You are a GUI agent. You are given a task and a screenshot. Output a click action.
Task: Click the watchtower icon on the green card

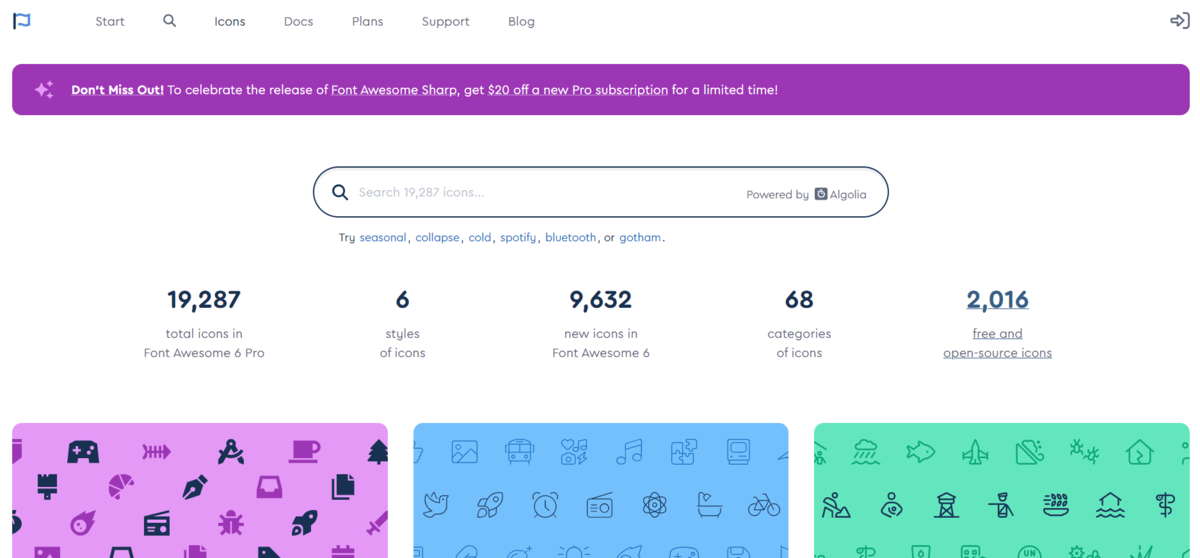click(x=946, y=506)
